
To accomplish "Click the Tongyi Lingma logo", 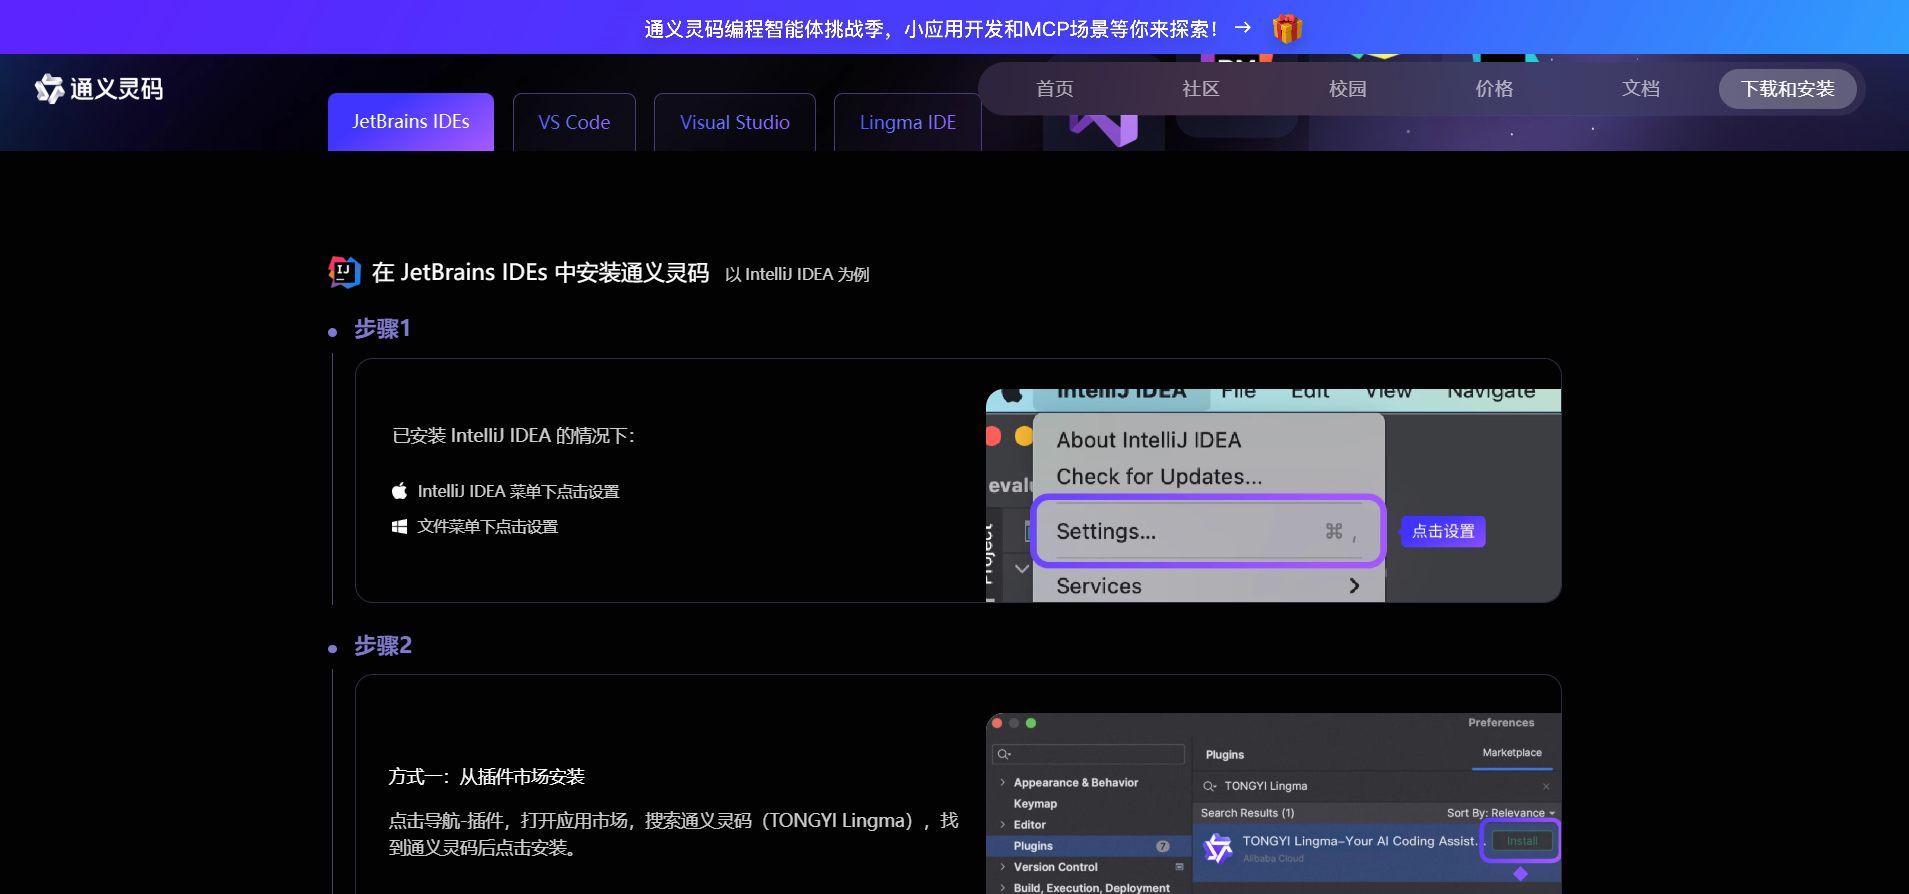I will [99, 89].
